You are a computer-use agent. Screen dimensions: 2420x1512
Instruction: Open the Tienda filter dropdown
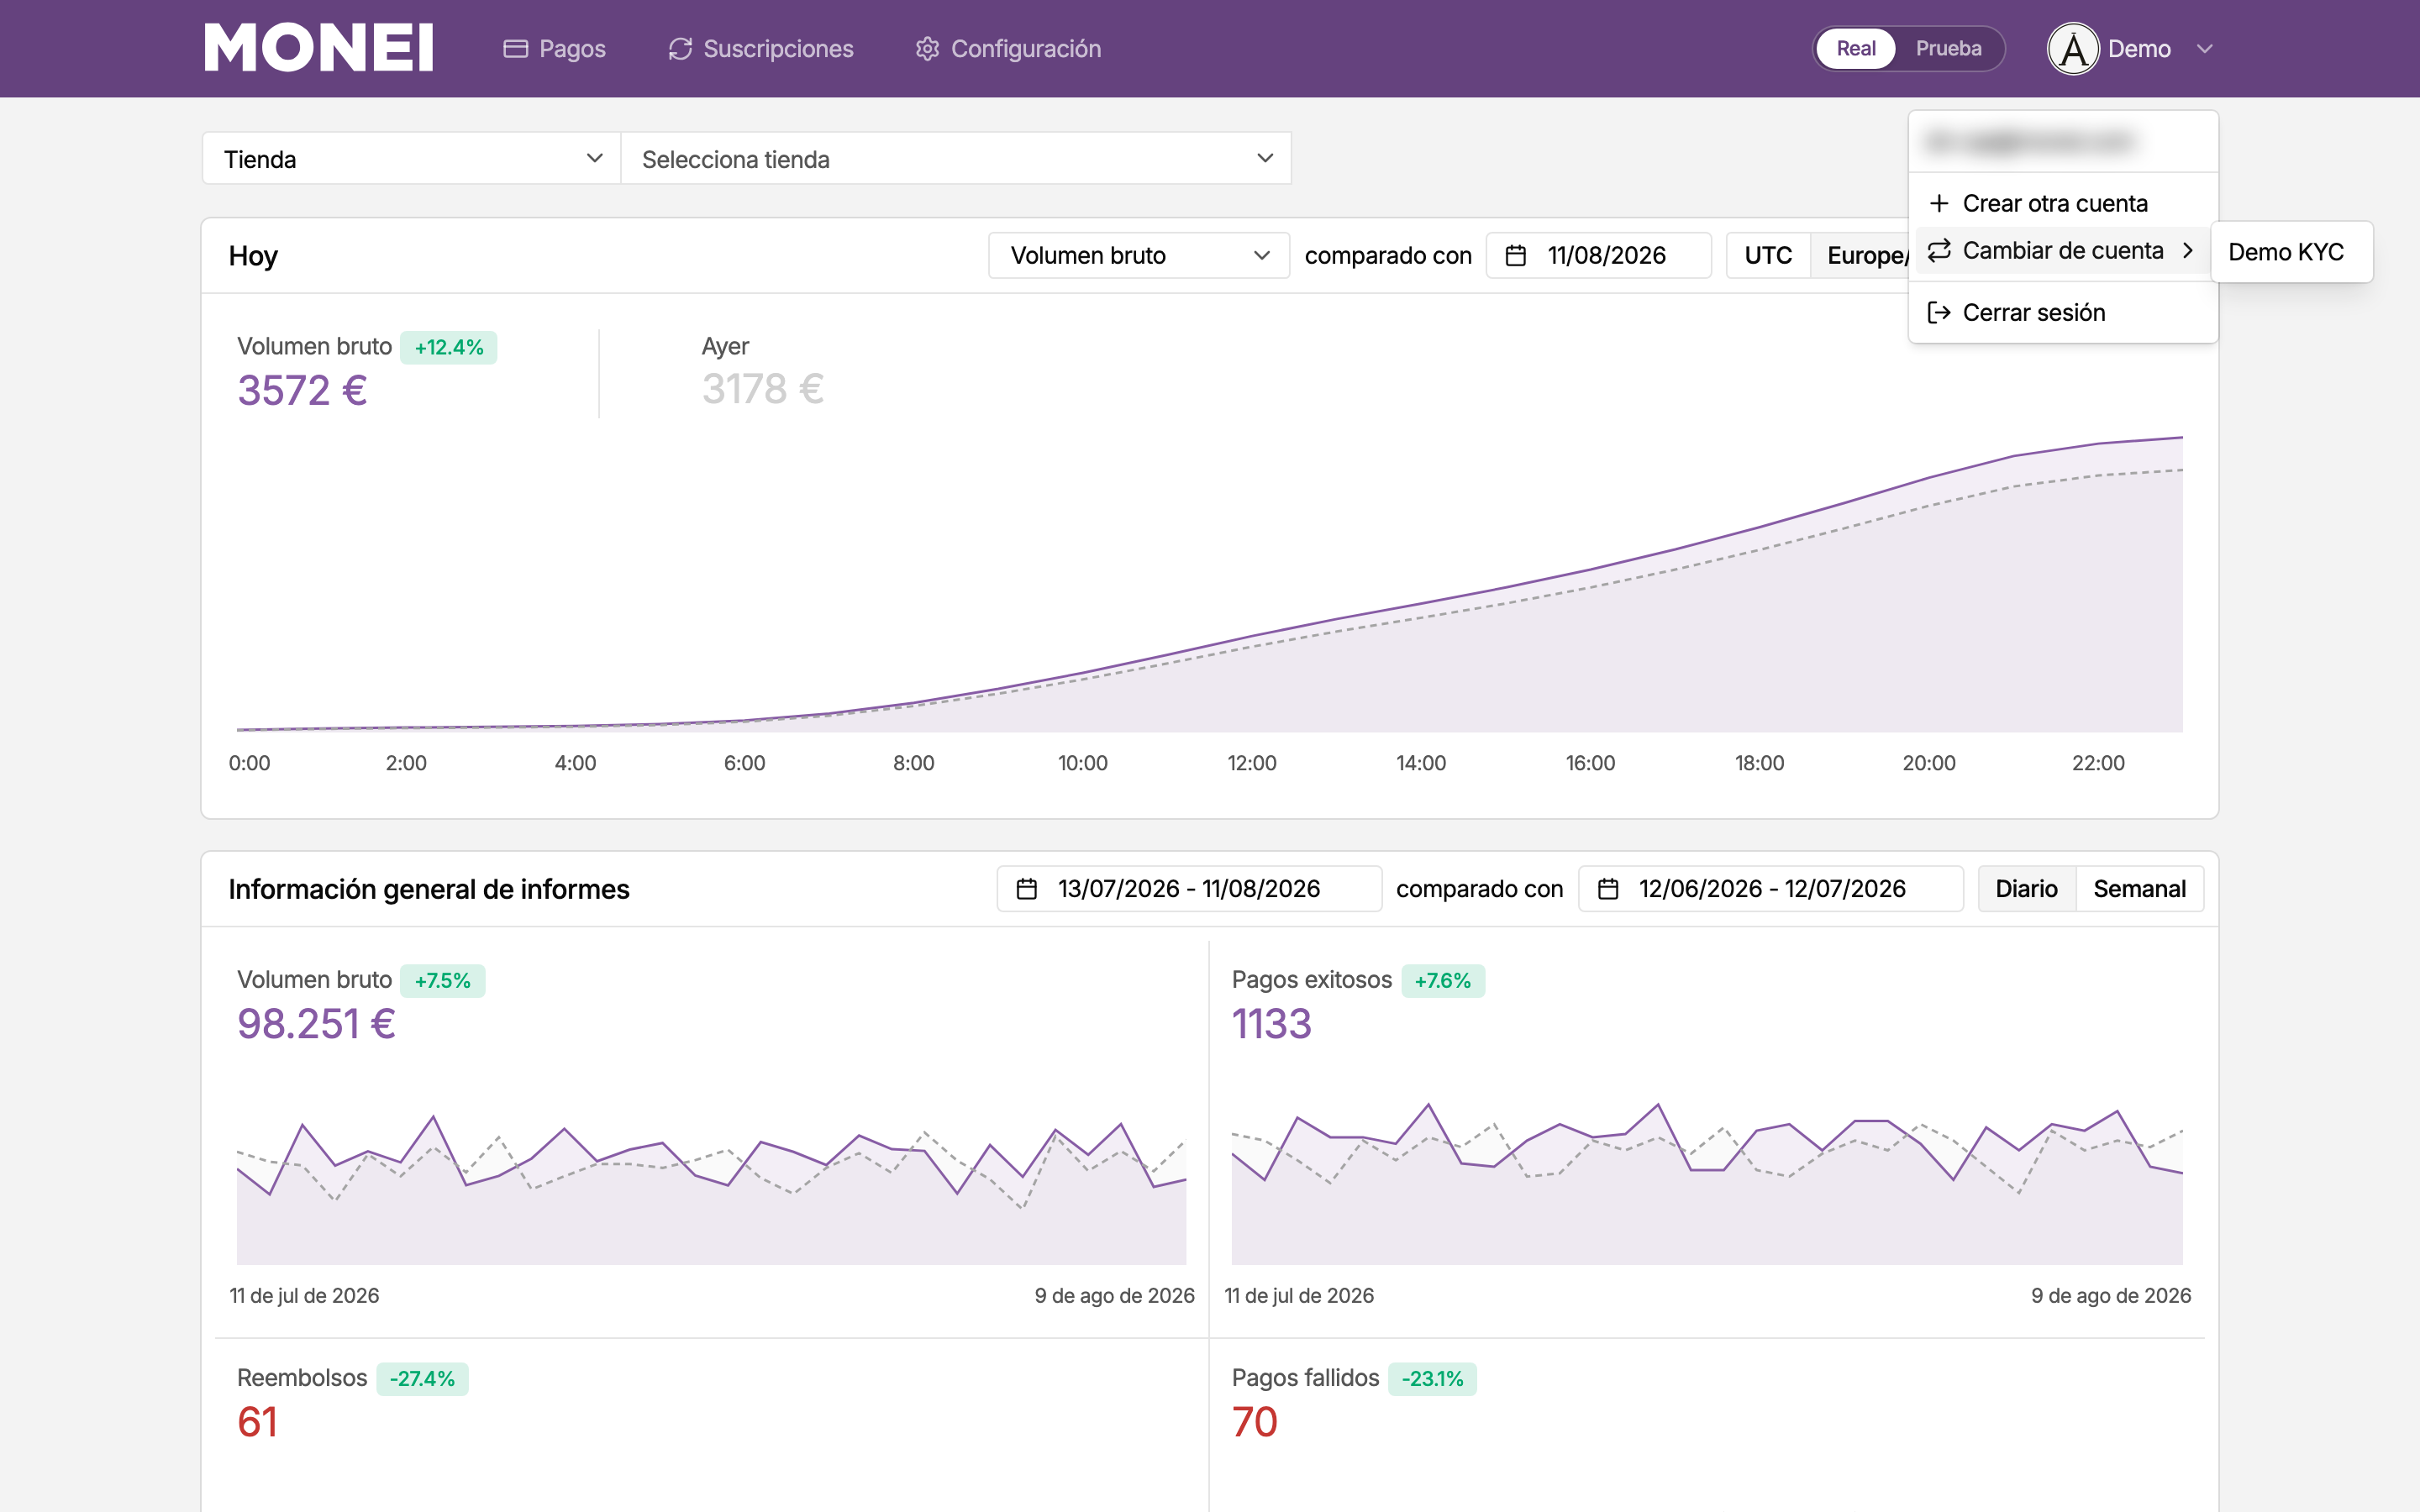pyautogui.click(x=412, y=159)
